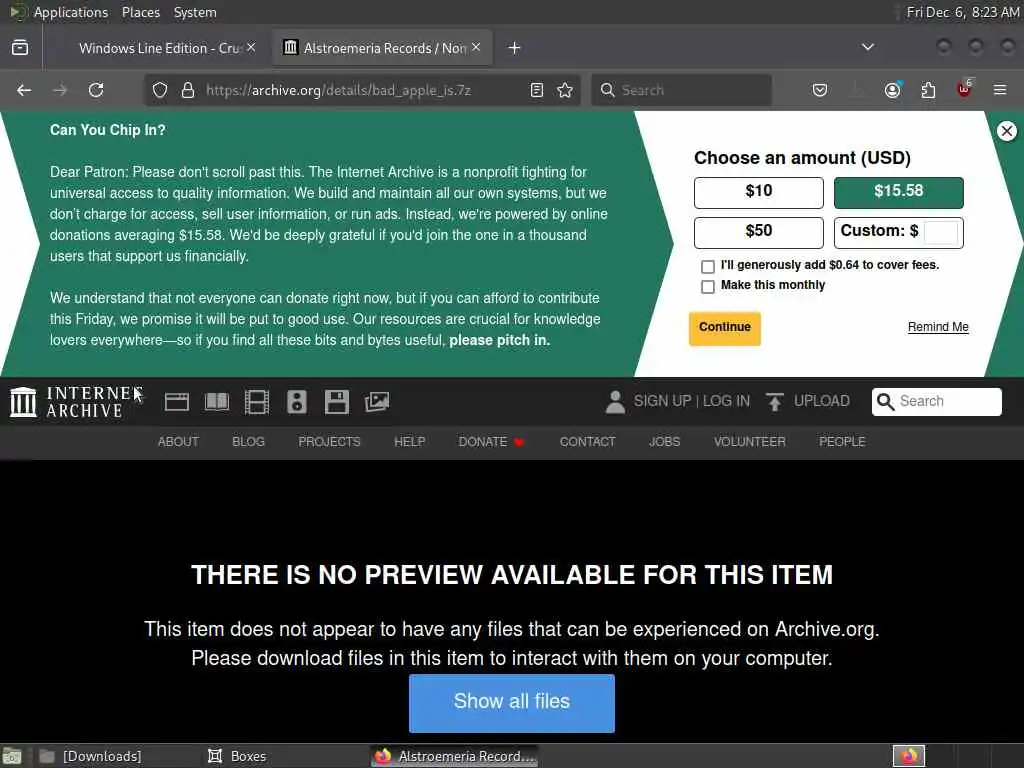Dismiss the donation banner

[1006, 131]
